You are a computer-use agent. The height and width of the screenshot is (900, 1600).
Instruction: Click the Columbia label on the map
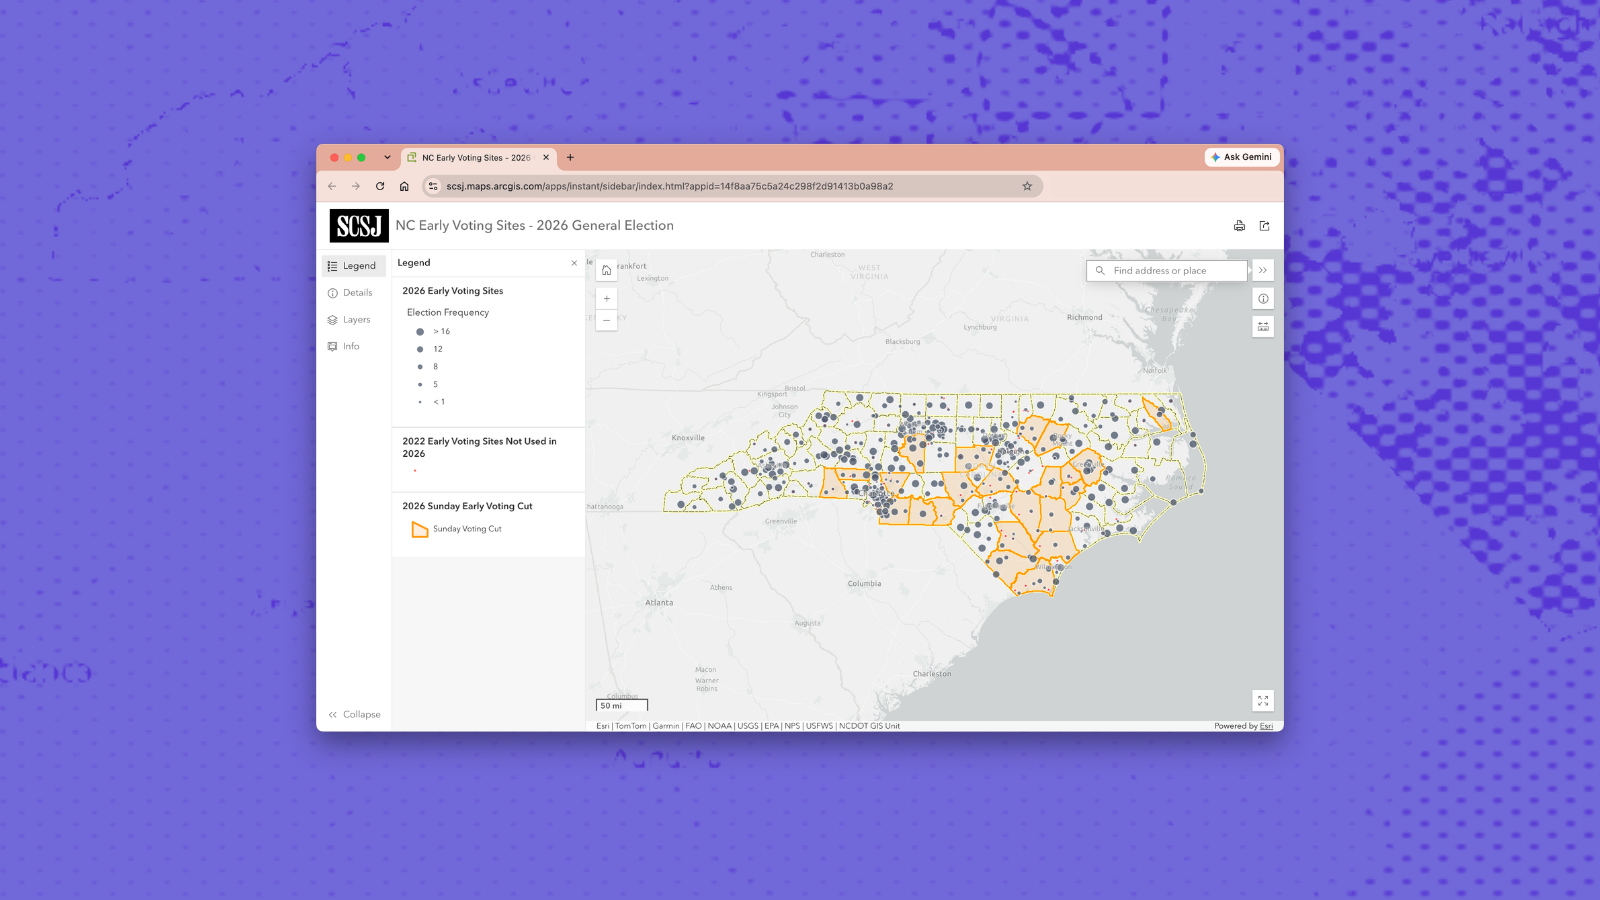tap(864, 584)
